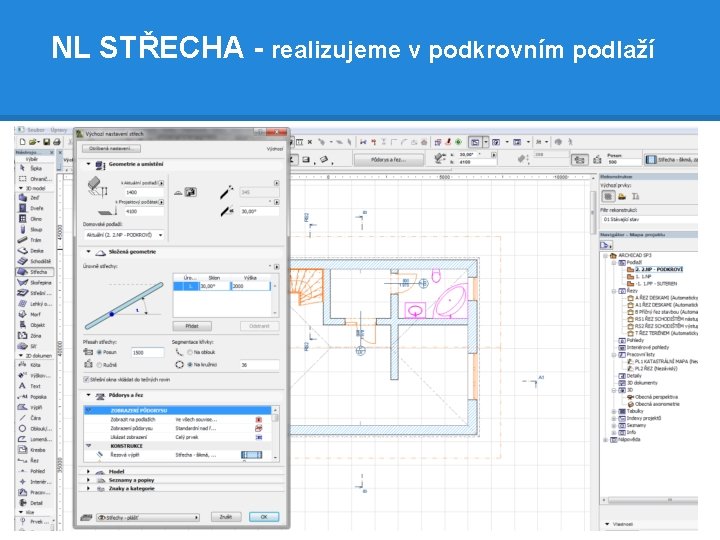This screenshot has width=720, height=540.
Task: Toggle first Výchozí prvky reconstruction status button
Action: click(608, 197)
